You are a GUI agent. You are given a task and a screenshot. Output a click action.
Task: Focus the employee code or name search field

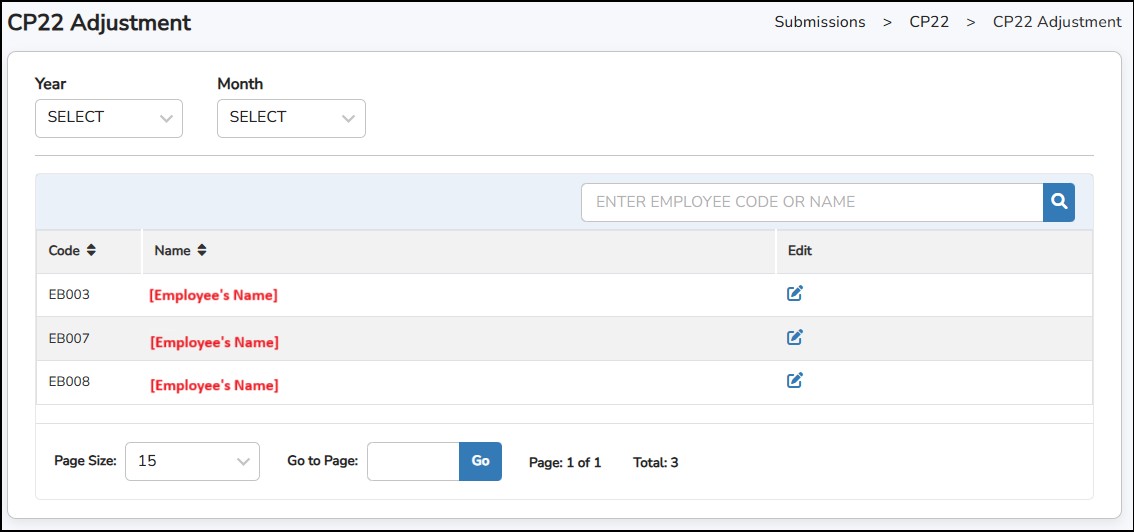click(x=811, y=202)
